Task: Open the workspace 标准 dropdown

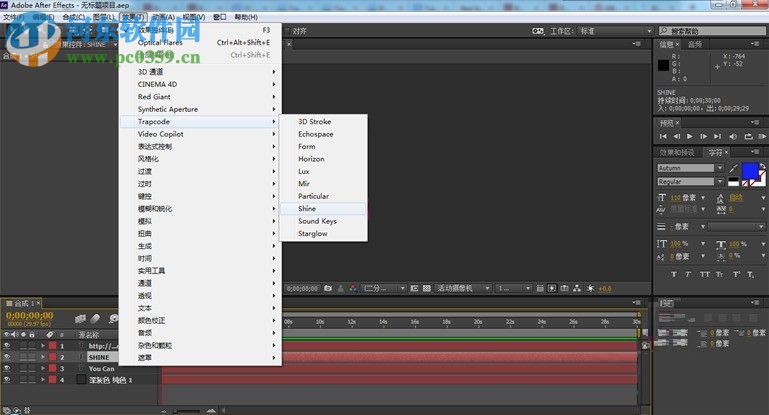Action: [615, 31]
